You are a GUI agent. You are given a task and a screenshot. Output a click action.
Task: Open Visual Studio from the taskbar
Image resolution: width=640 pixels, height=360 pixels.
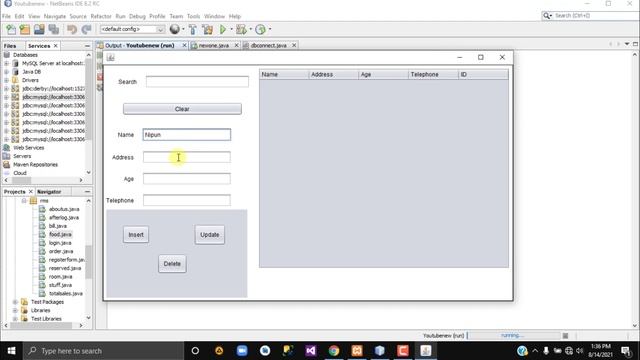(311, 351)
